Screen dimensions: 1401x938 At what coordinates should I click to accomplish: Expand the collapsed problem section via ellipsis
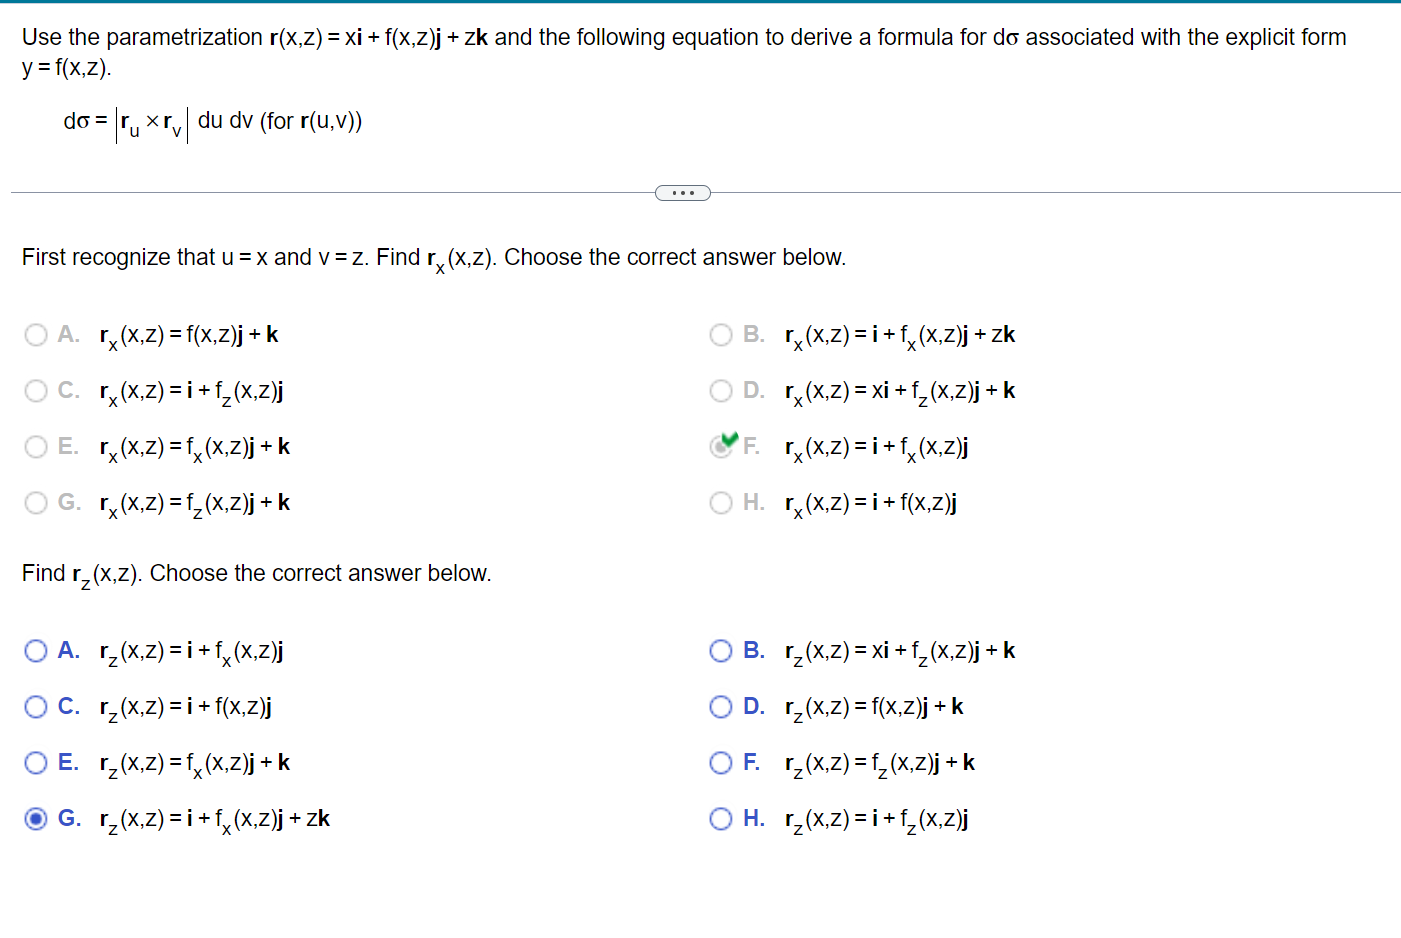(x=683, y=192)
